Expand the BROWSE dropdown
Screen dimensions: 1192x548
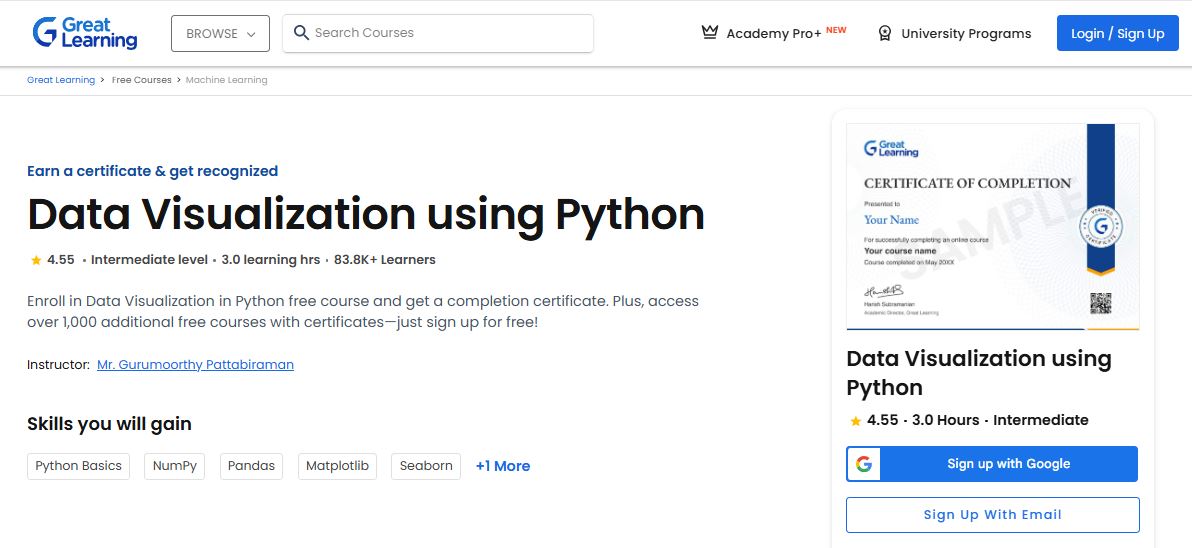point(220,33)
